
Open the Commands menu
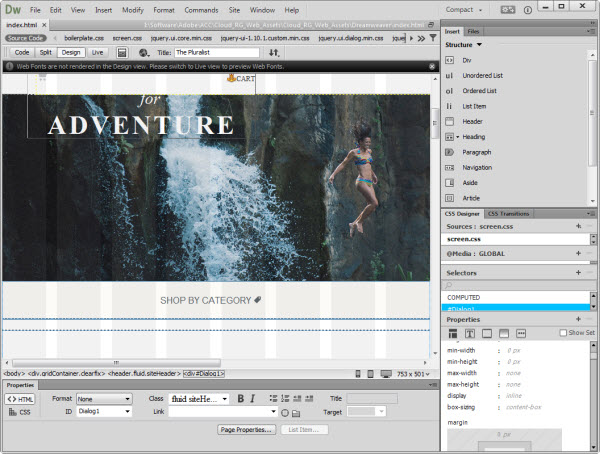click(201, 10)
